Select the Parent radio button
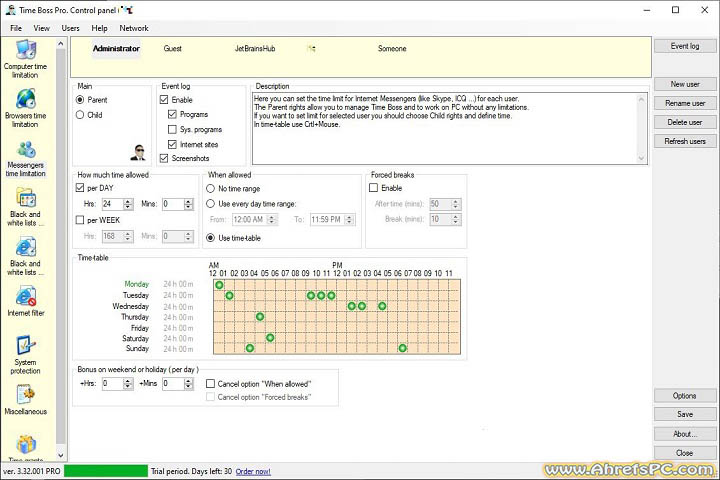 (80, 100)
